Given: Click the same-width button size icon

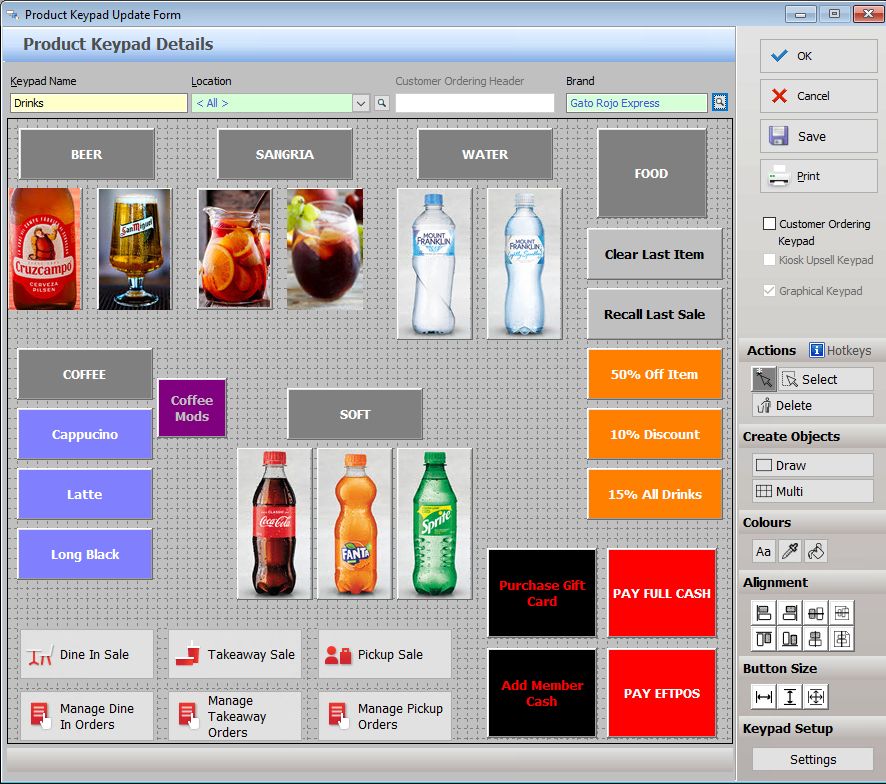Looking at the screenshot, I should [764, 697].
